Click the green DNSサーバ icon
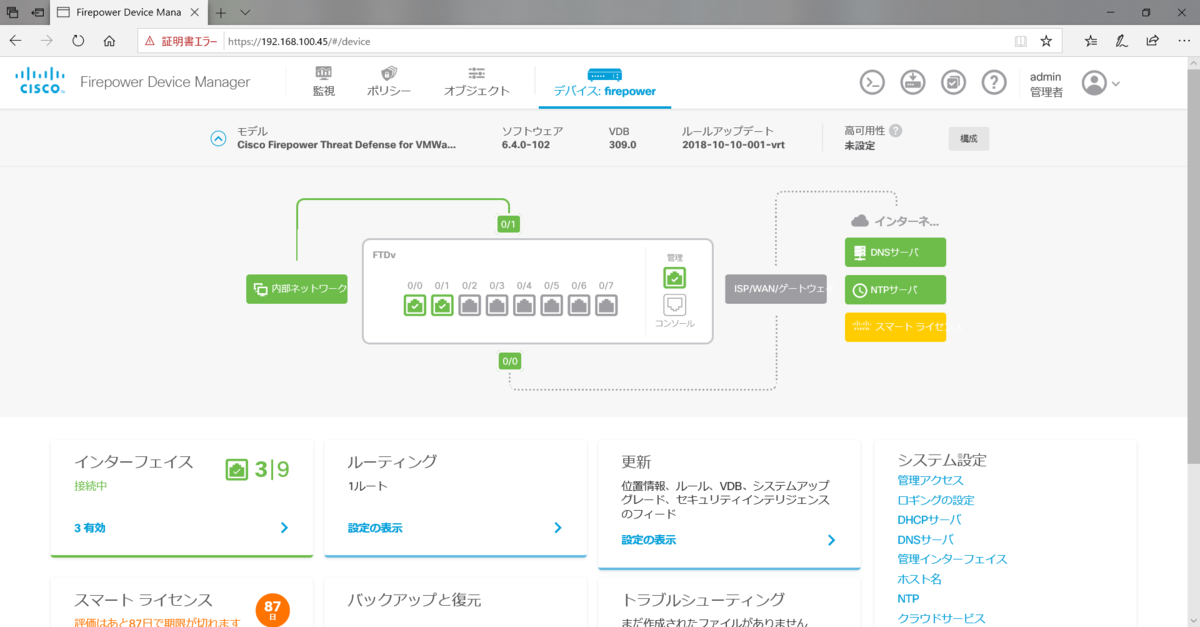The height and width of the screenshot is (627, 1200). tap(895, 252)
